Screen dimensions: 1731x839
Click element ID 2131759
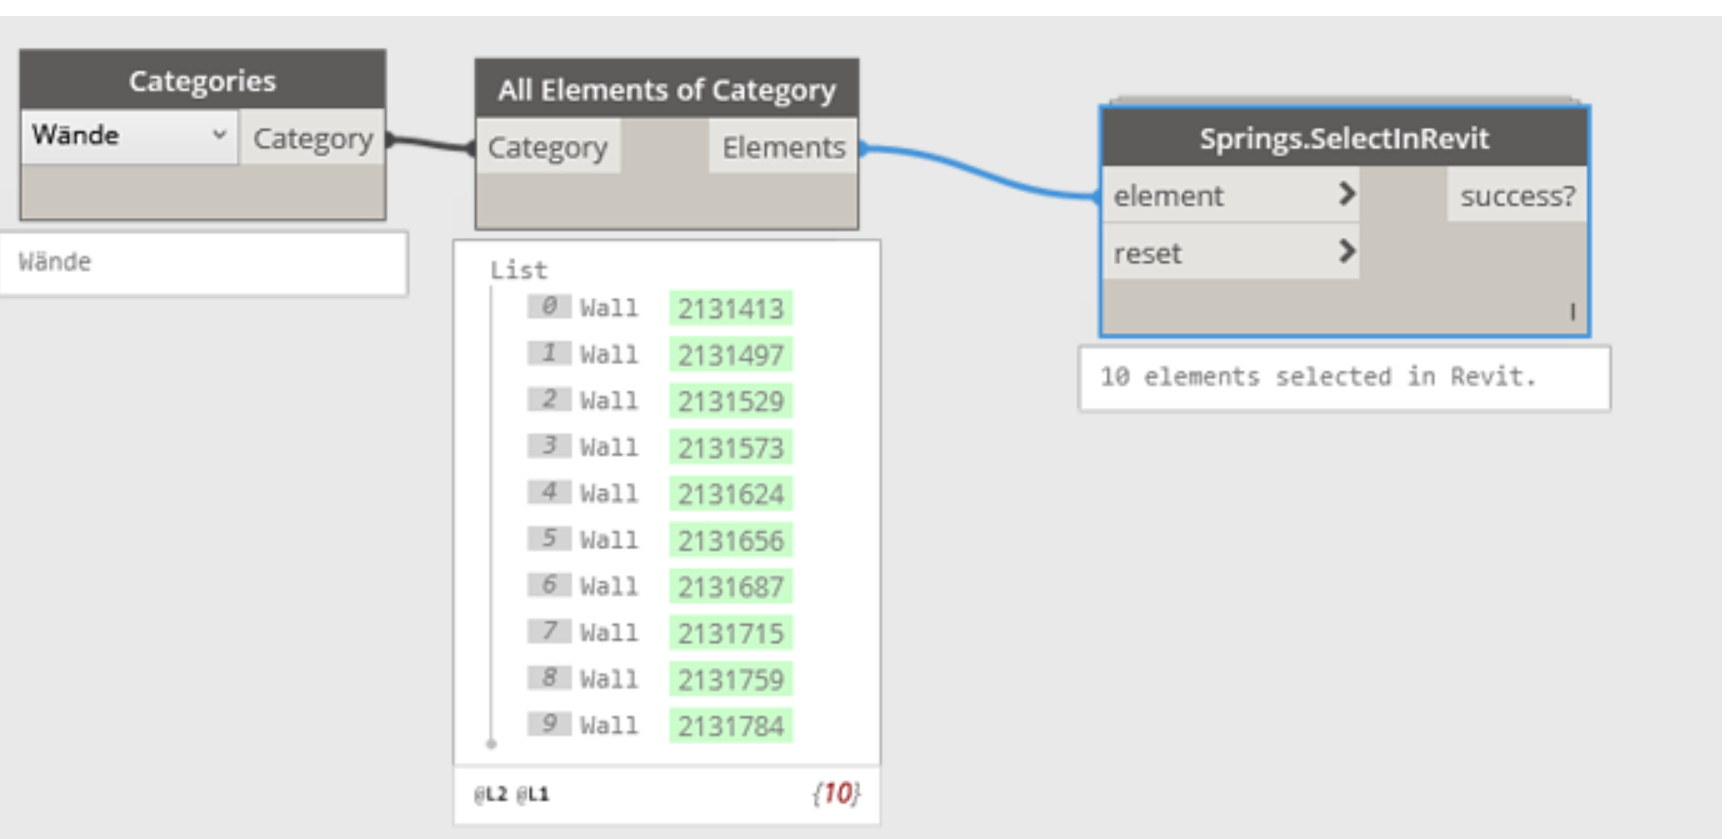coord(731,679)
